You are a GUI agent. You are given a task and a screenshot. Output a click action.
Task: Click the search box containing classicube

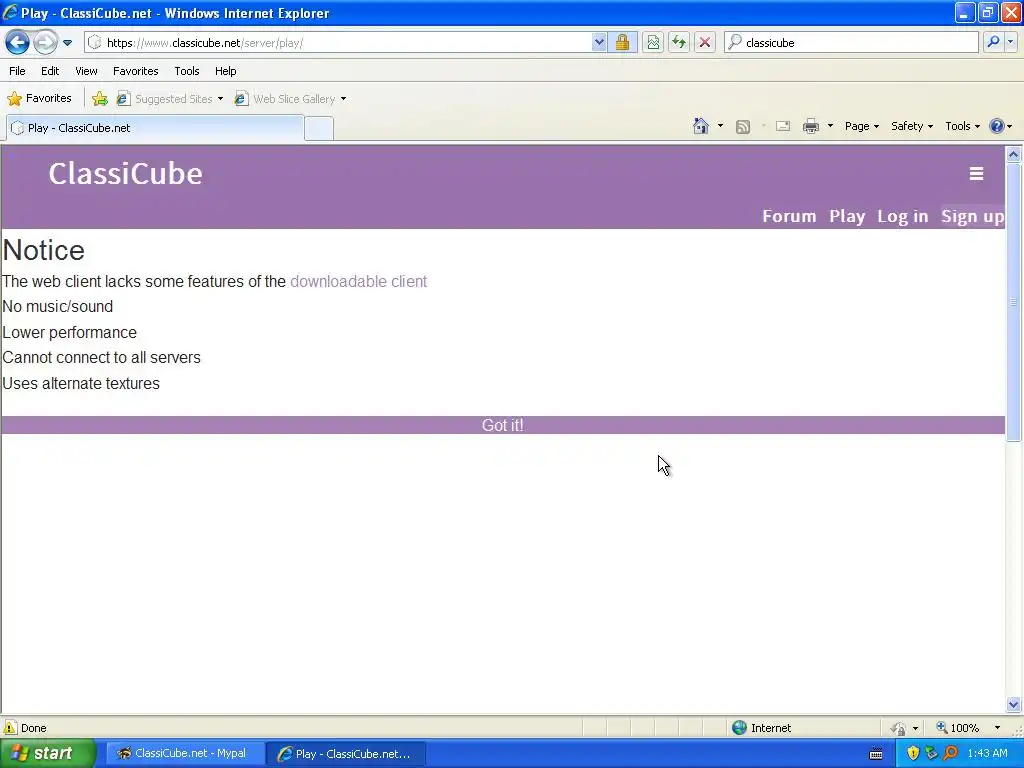coord(851,42)
